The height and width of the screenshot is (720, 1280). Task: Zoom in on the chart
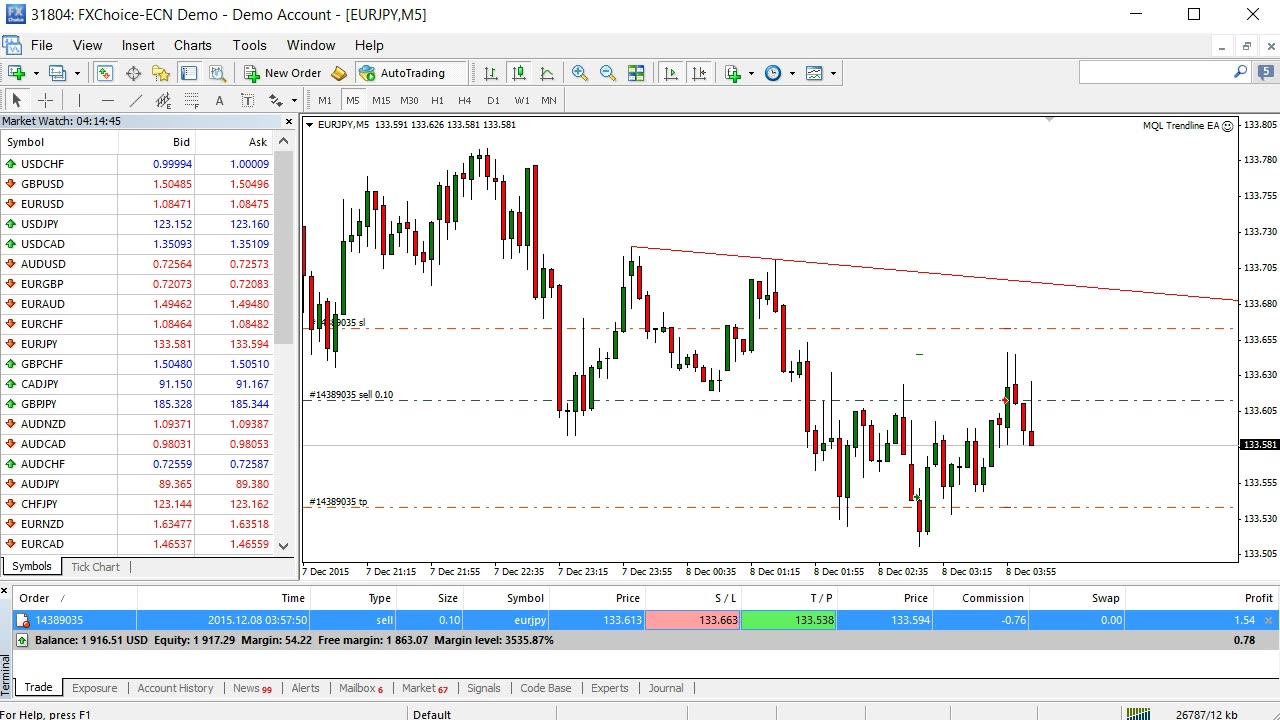click(x=580, y=73)
